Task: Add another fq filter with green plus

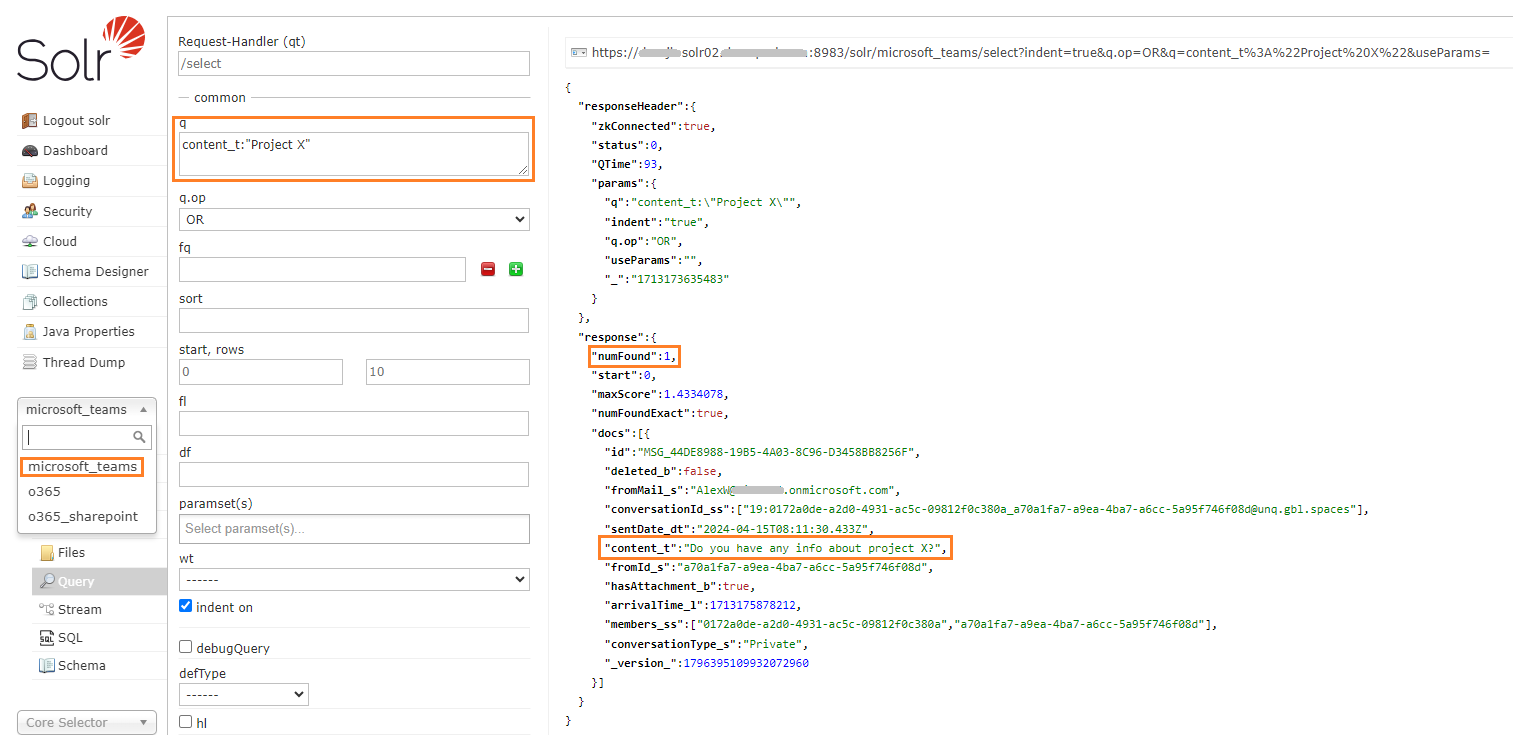Action: (x=516, y=269)
